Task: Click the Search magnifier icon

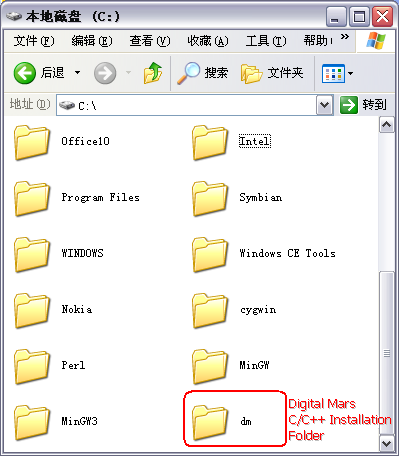Action: (188, 73)
